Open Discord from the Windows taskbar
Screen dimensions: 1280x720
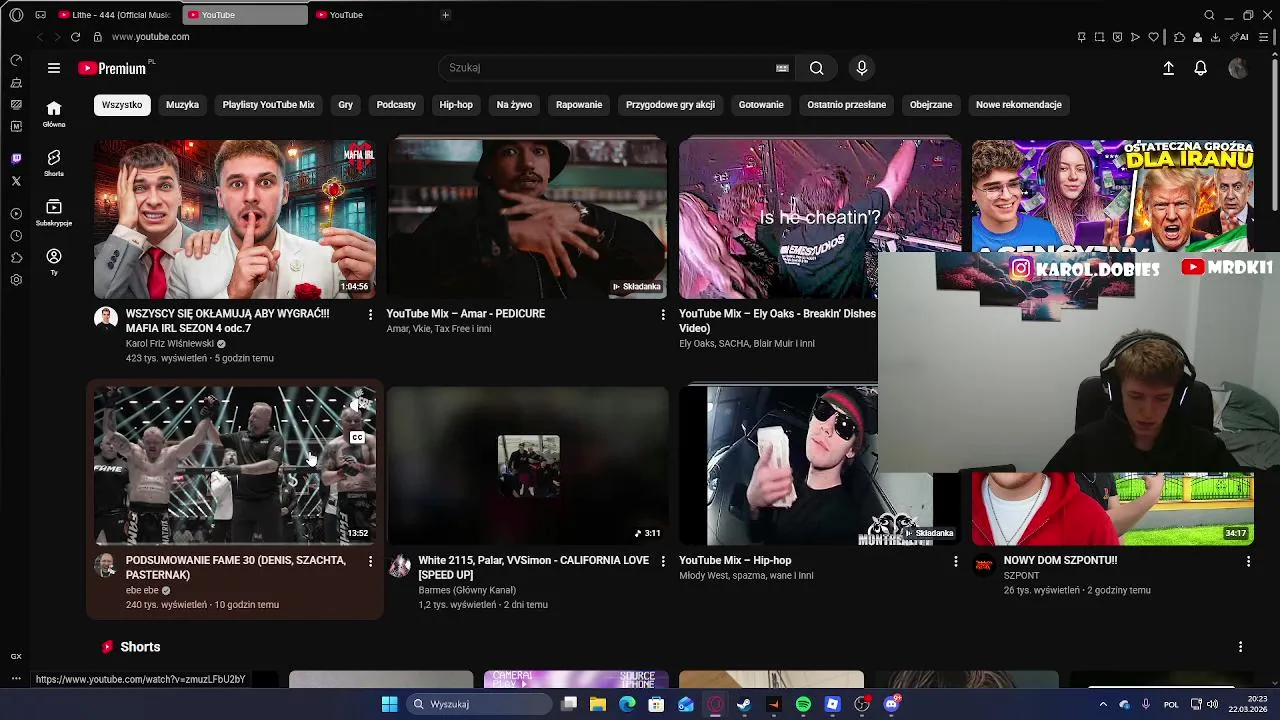point(891,704)
